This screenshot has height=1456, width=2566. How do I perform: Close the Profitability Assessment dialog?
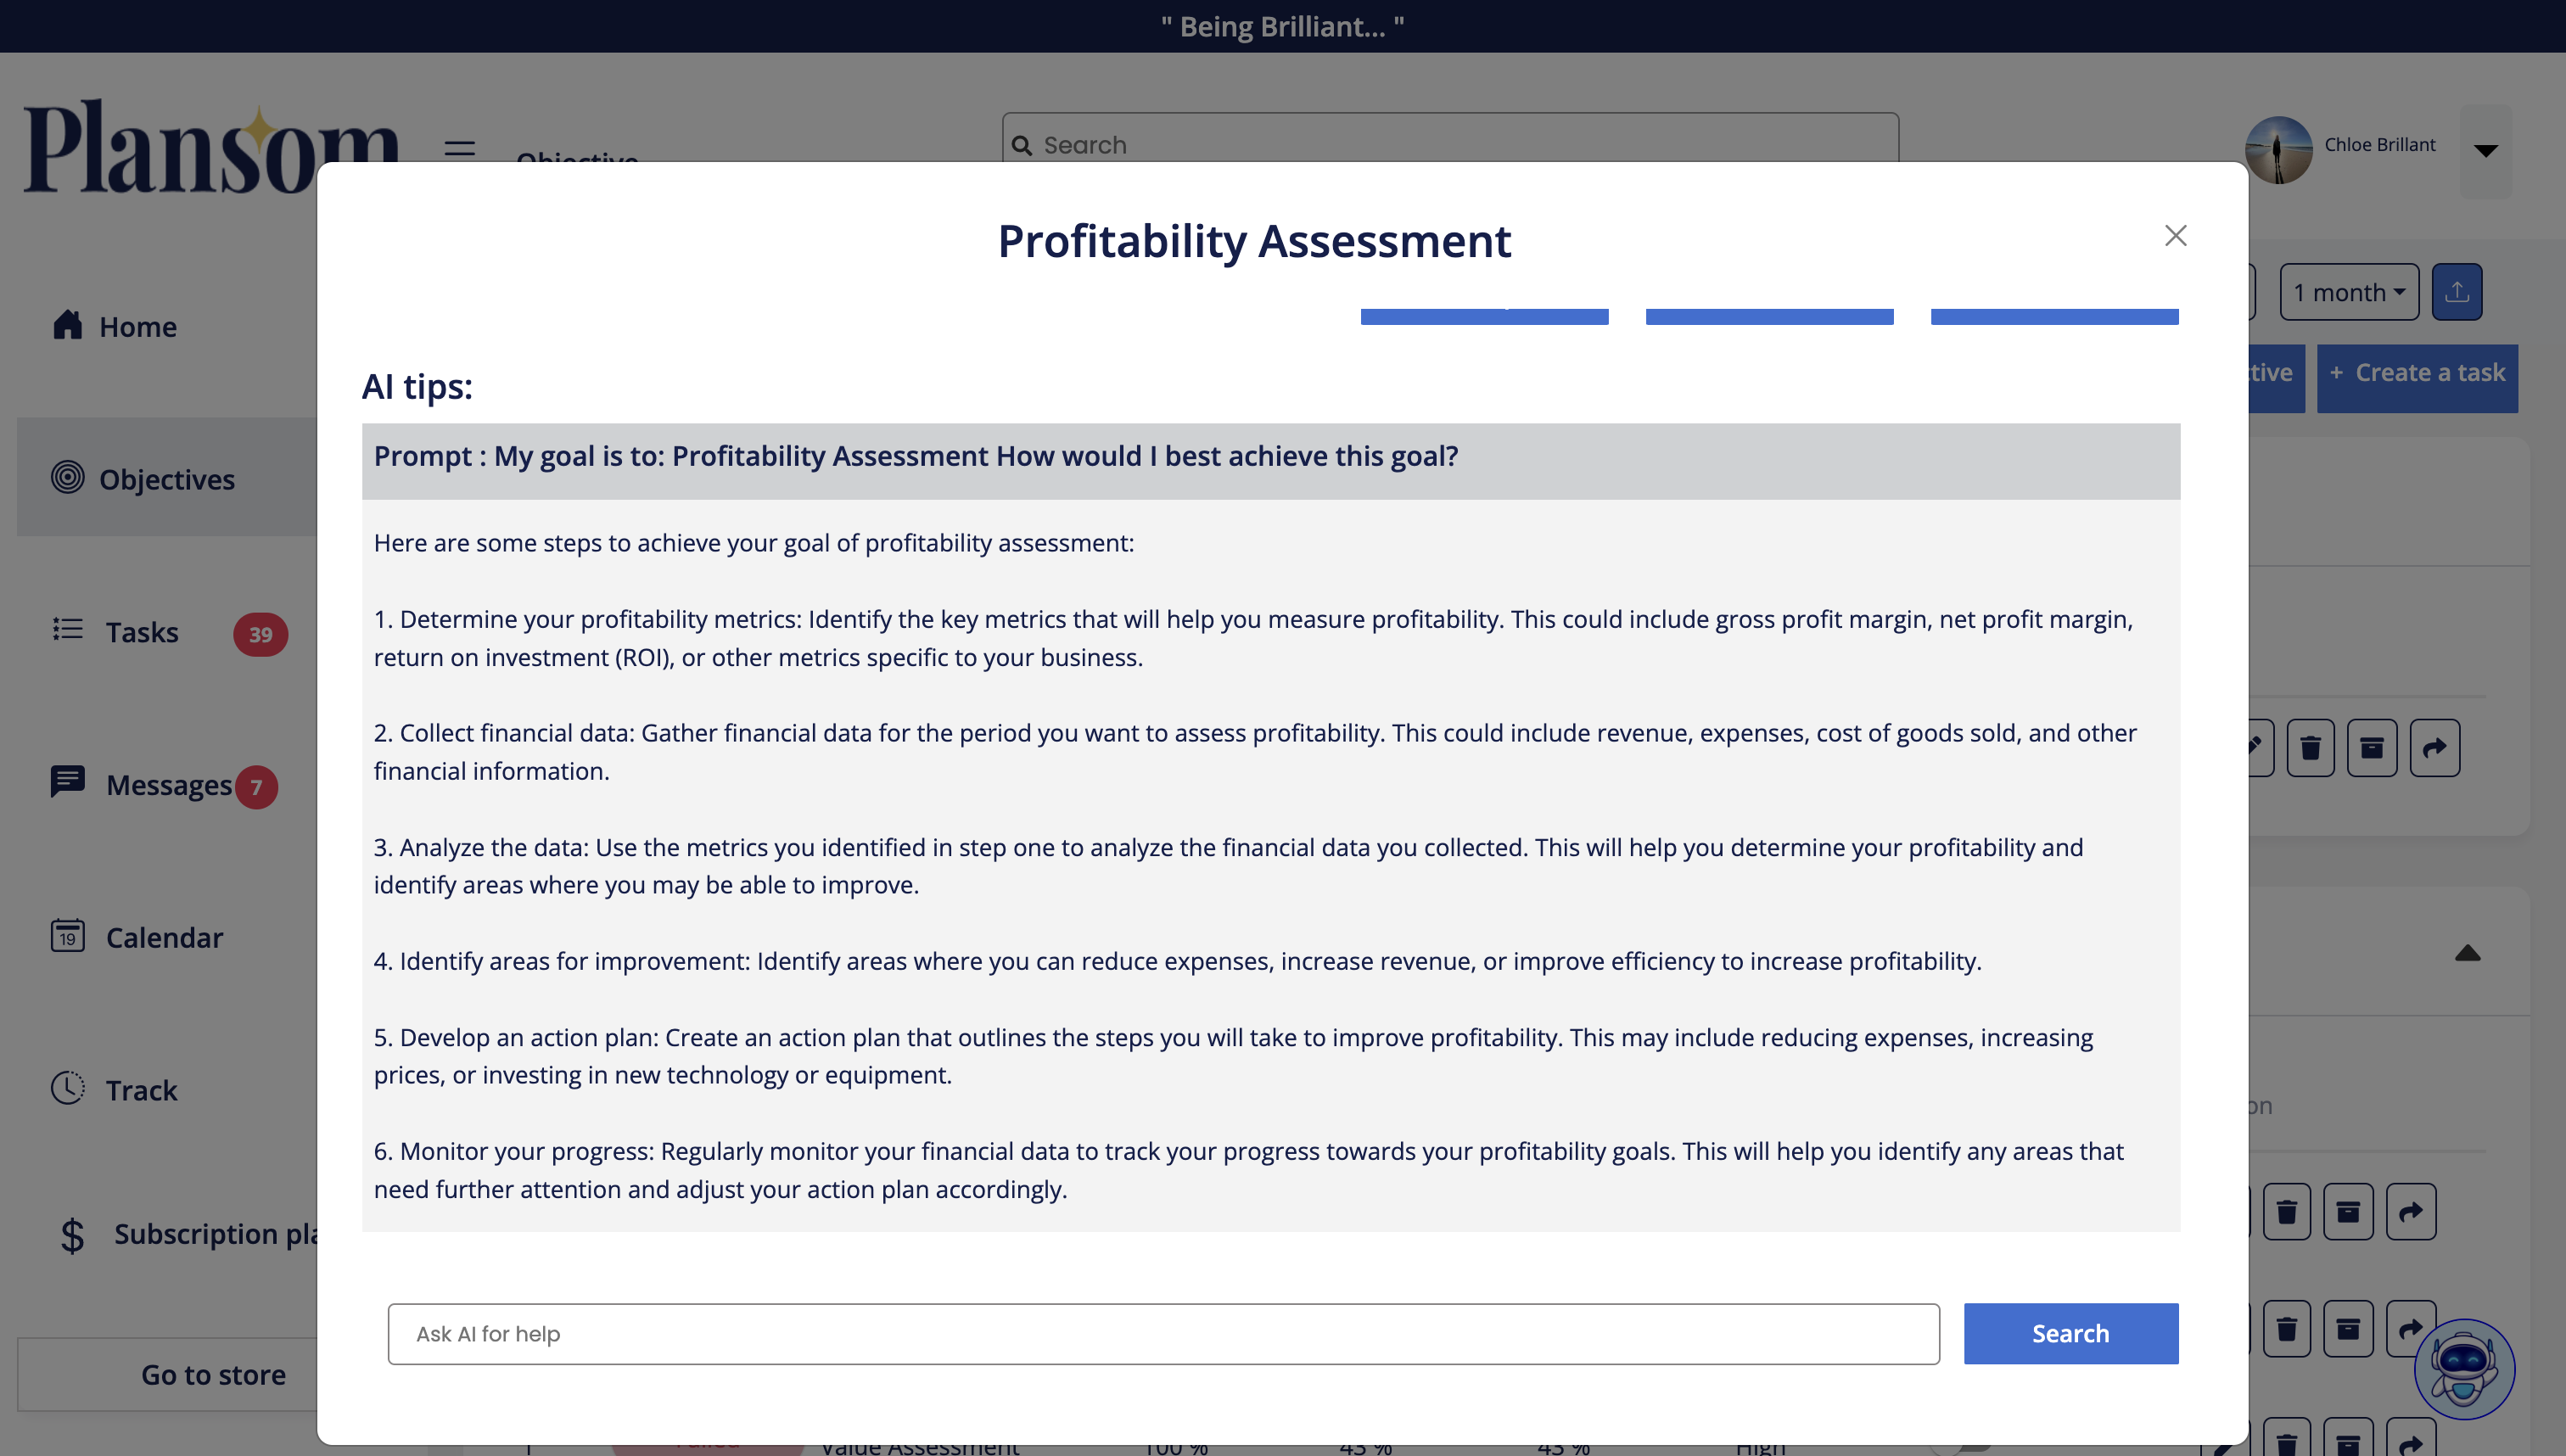[2175, 236]
